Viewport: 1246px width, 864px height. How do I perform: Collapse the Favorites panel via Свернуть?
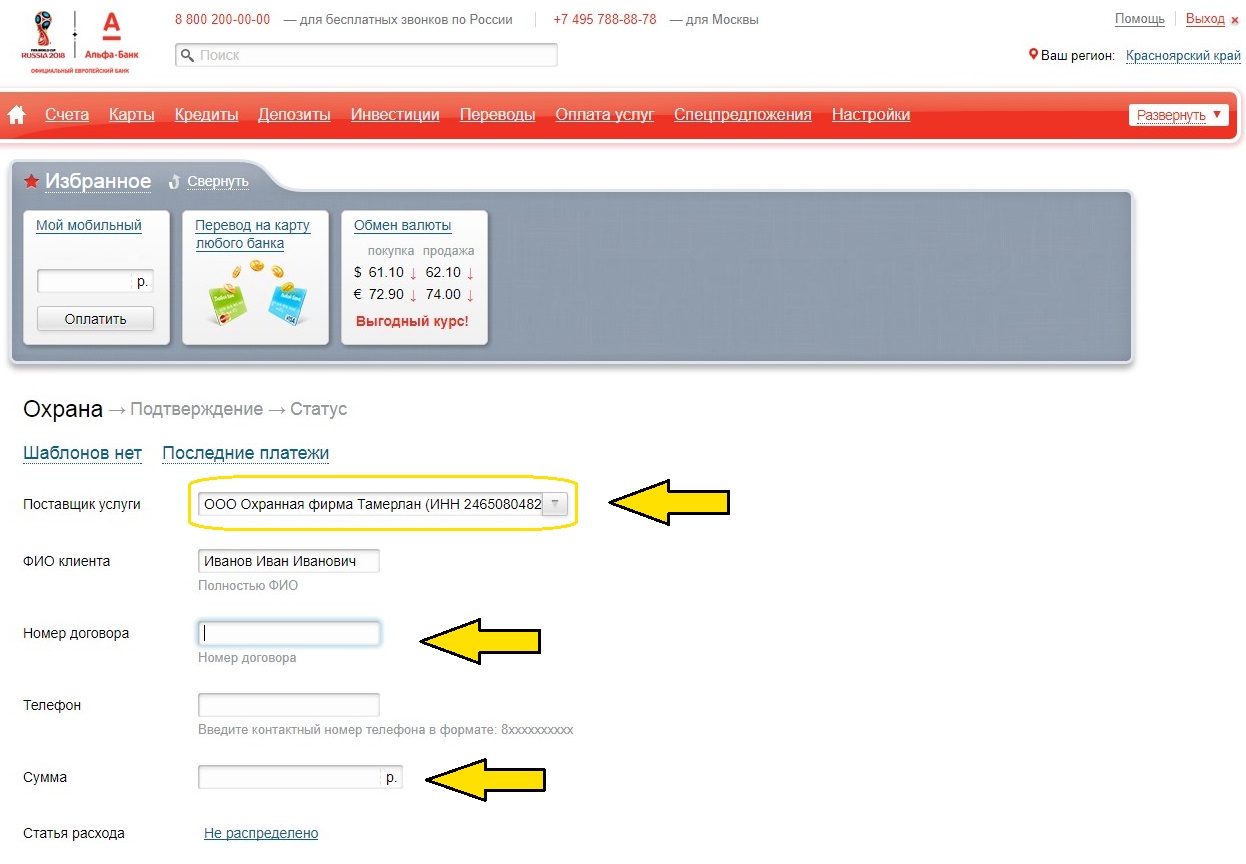(217, 181)
